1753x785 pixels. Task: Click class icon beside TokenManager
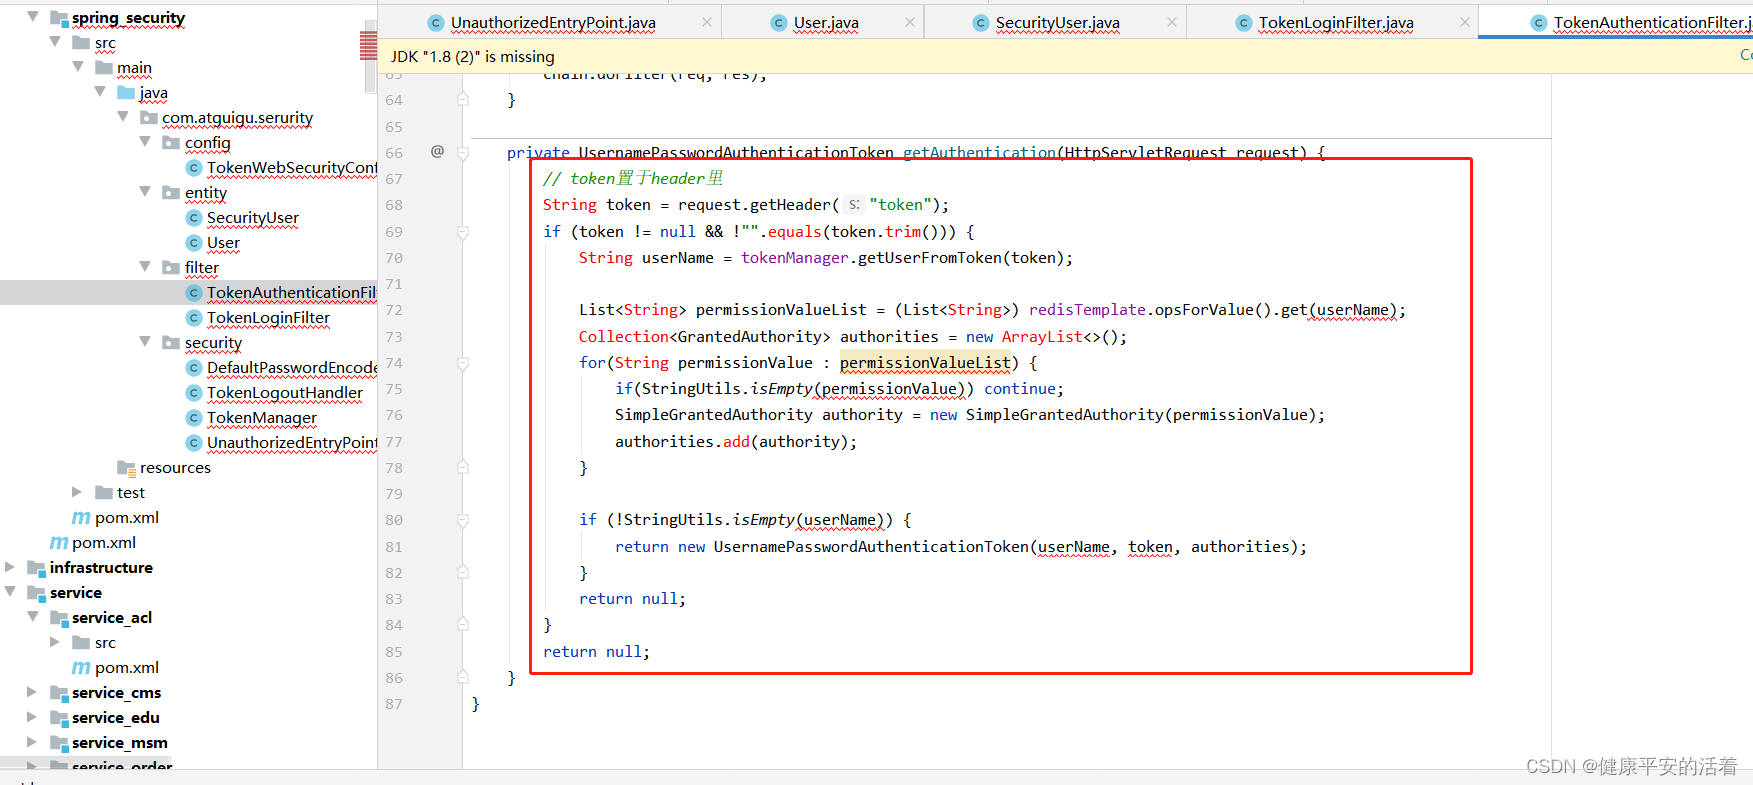pyautogui.click(x=194, y=417)
